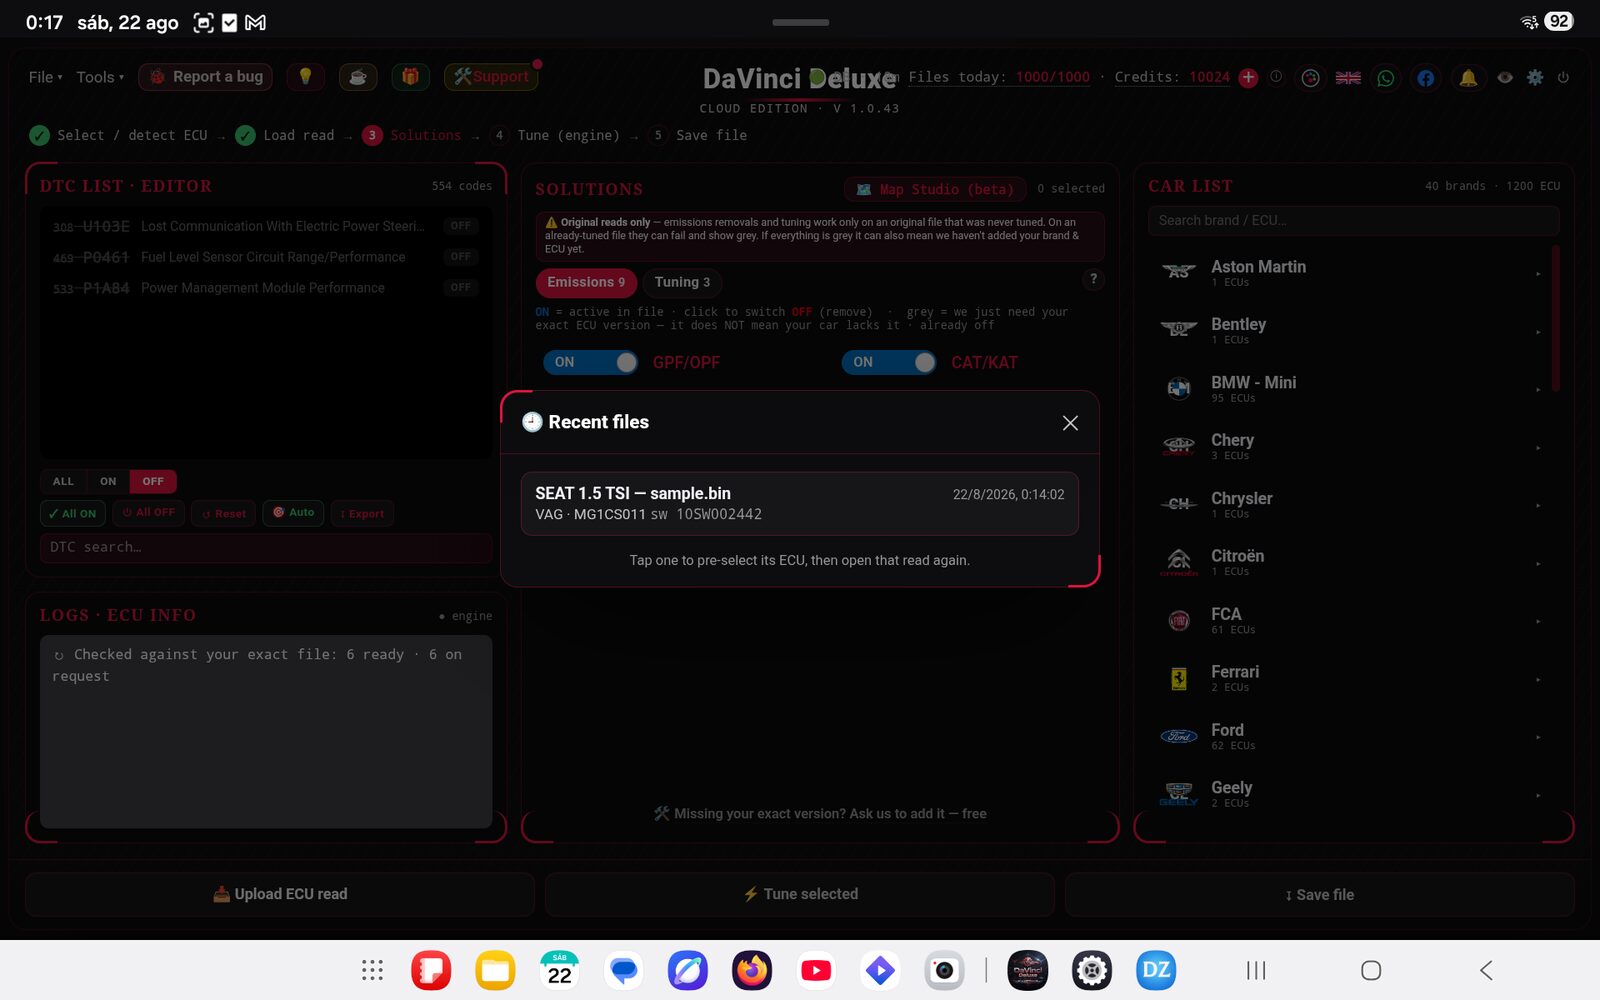
Task: Open the Support button
Action: pos(491,77)
